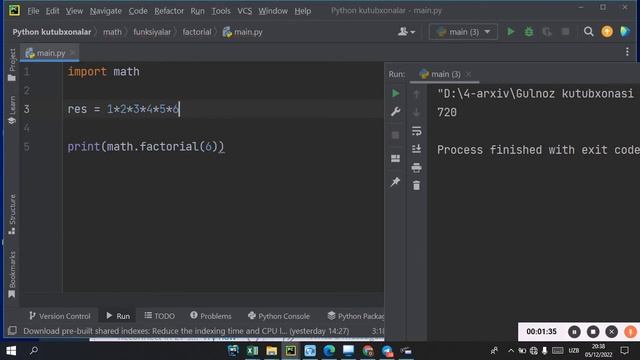Click the Stop square icon in Run panel
The height and width of the screenshot is (360, 640).
coord(395,135)
